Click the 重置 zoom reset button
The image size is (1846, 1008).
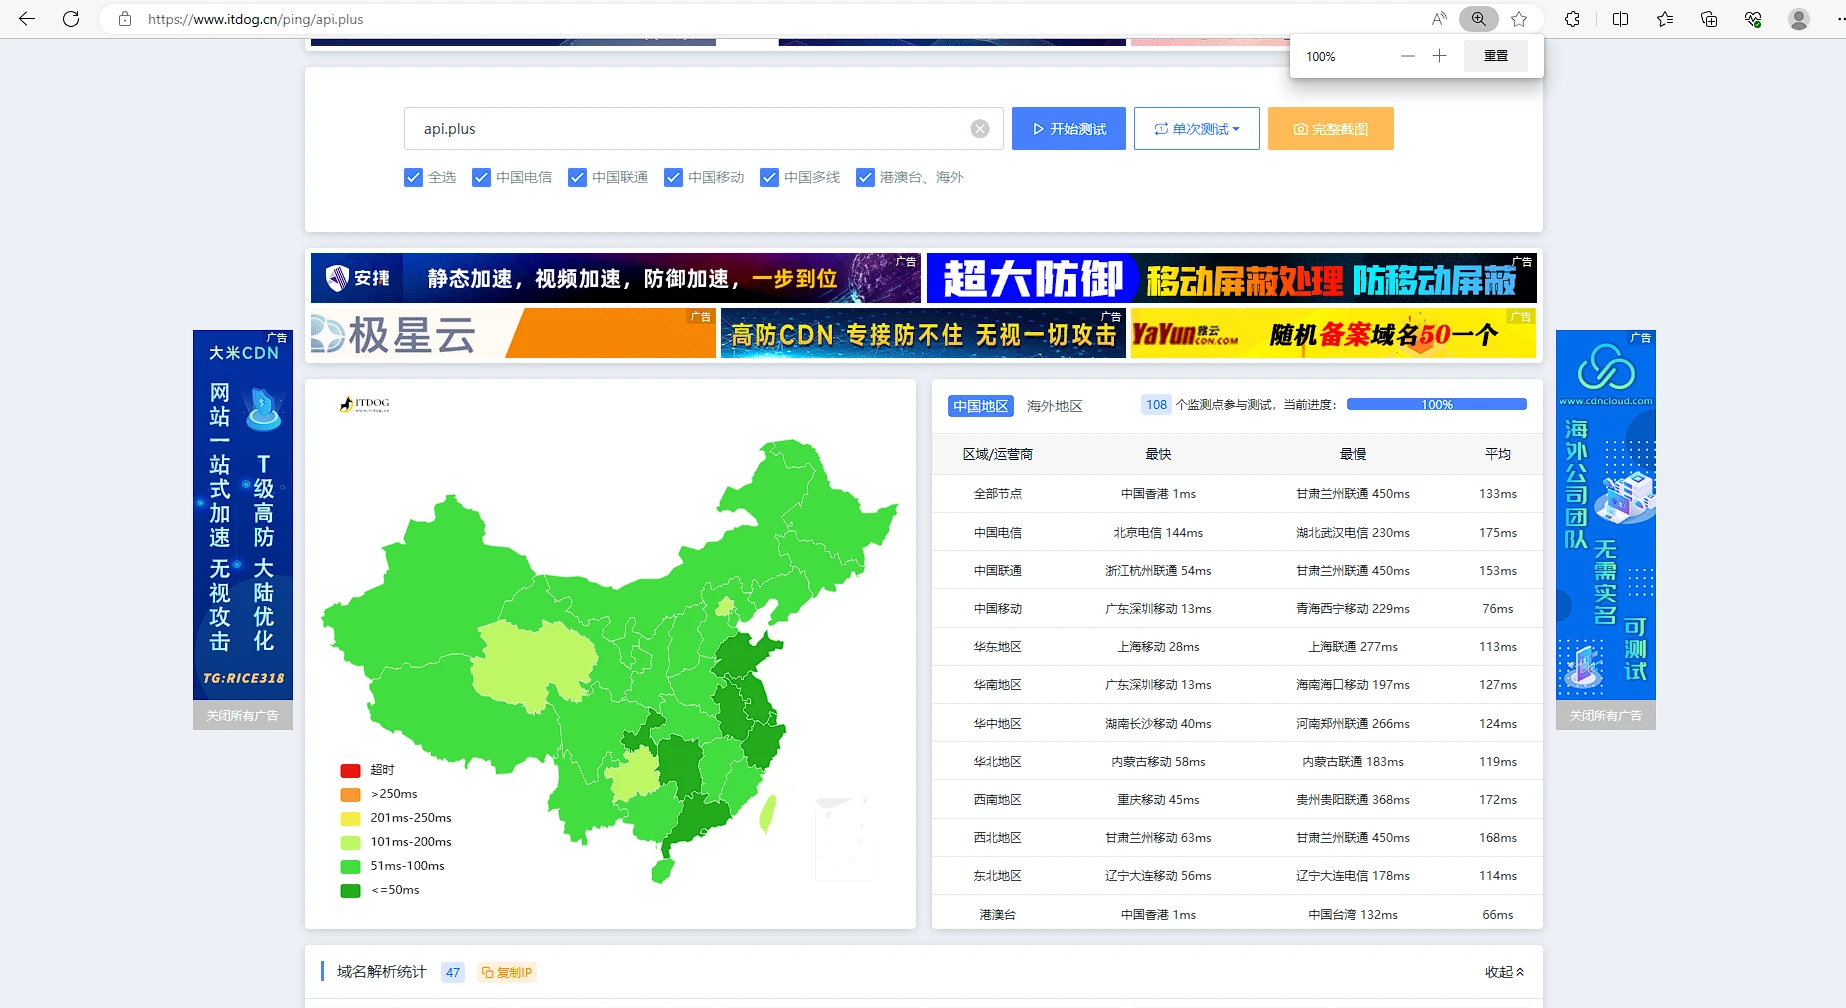1495,56
